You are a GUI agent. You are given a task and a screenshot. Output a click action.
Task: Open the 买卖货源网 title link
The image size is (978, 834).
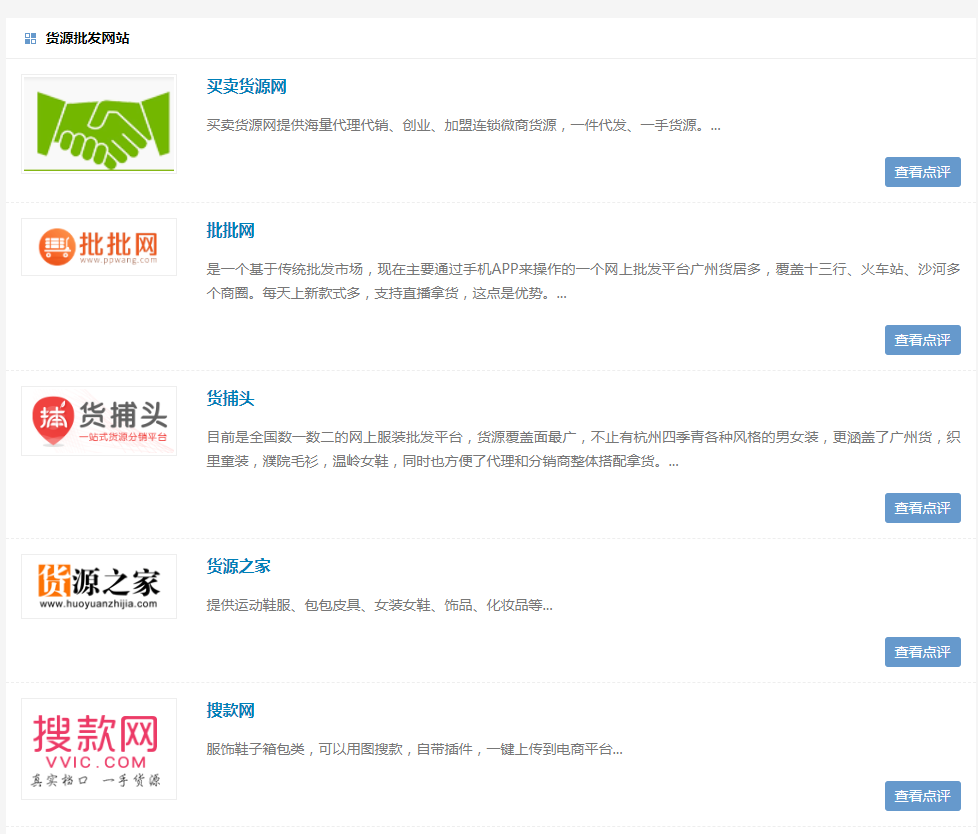pos(246,87)
